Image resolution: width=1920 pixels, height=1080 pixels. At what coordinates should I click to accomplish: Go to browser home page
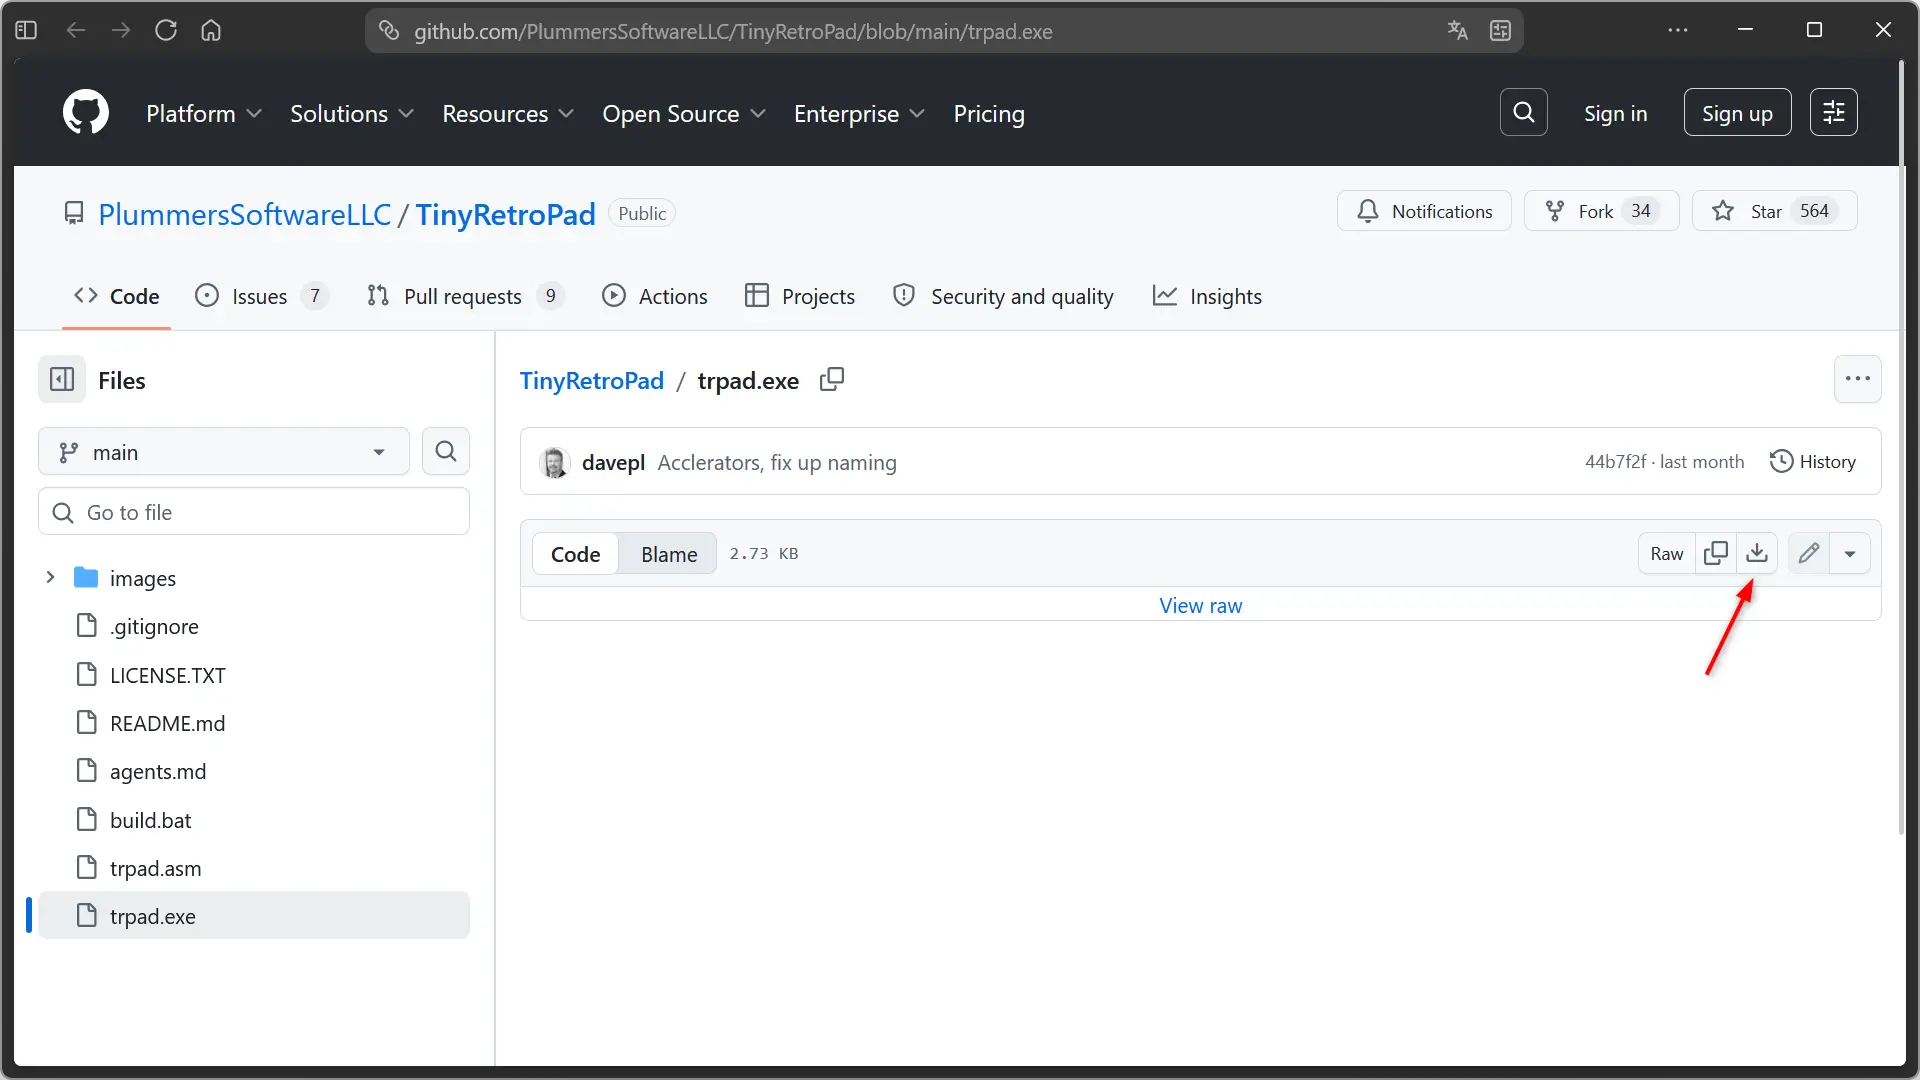click(211, 30)
